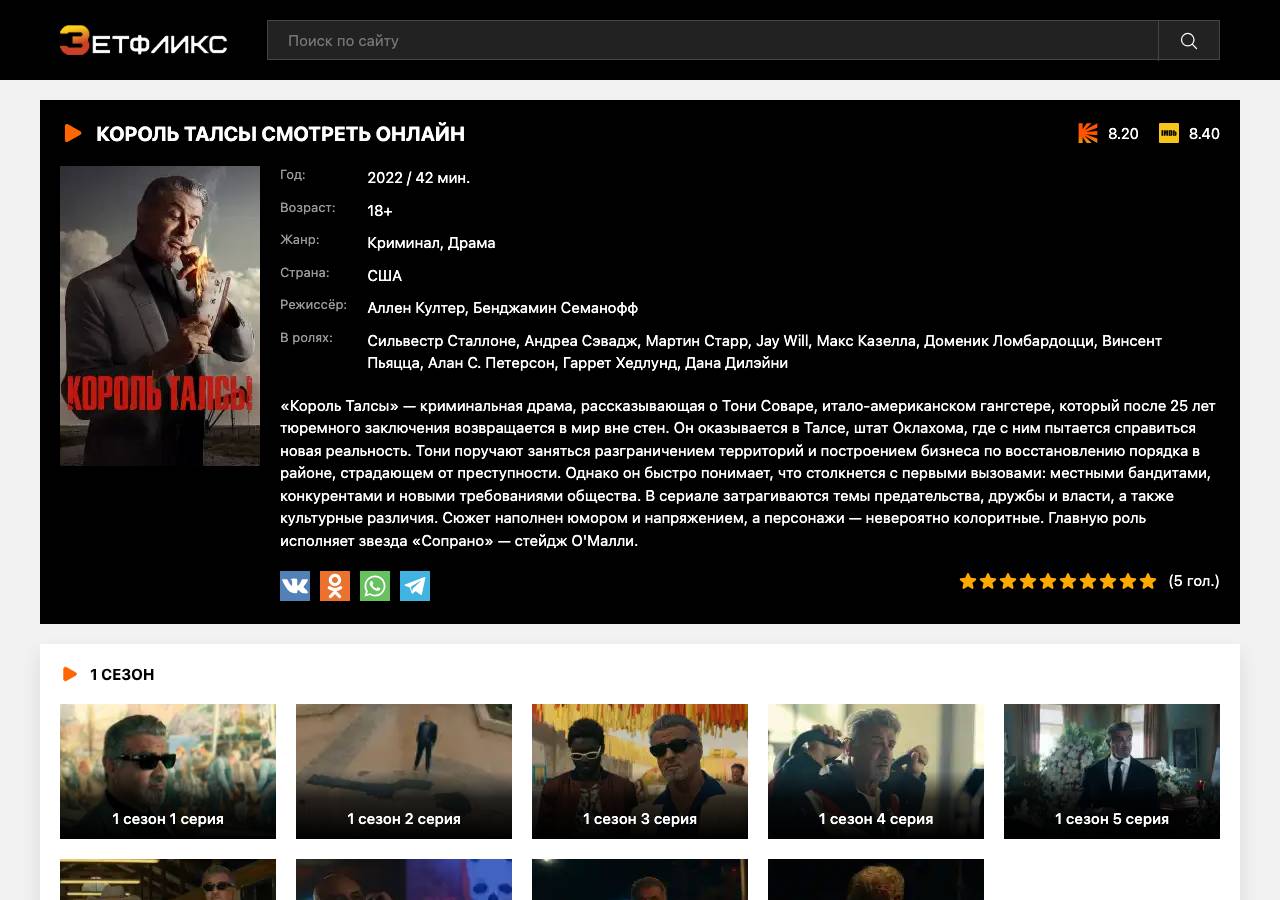Click the США country link

tap(385, 276)
